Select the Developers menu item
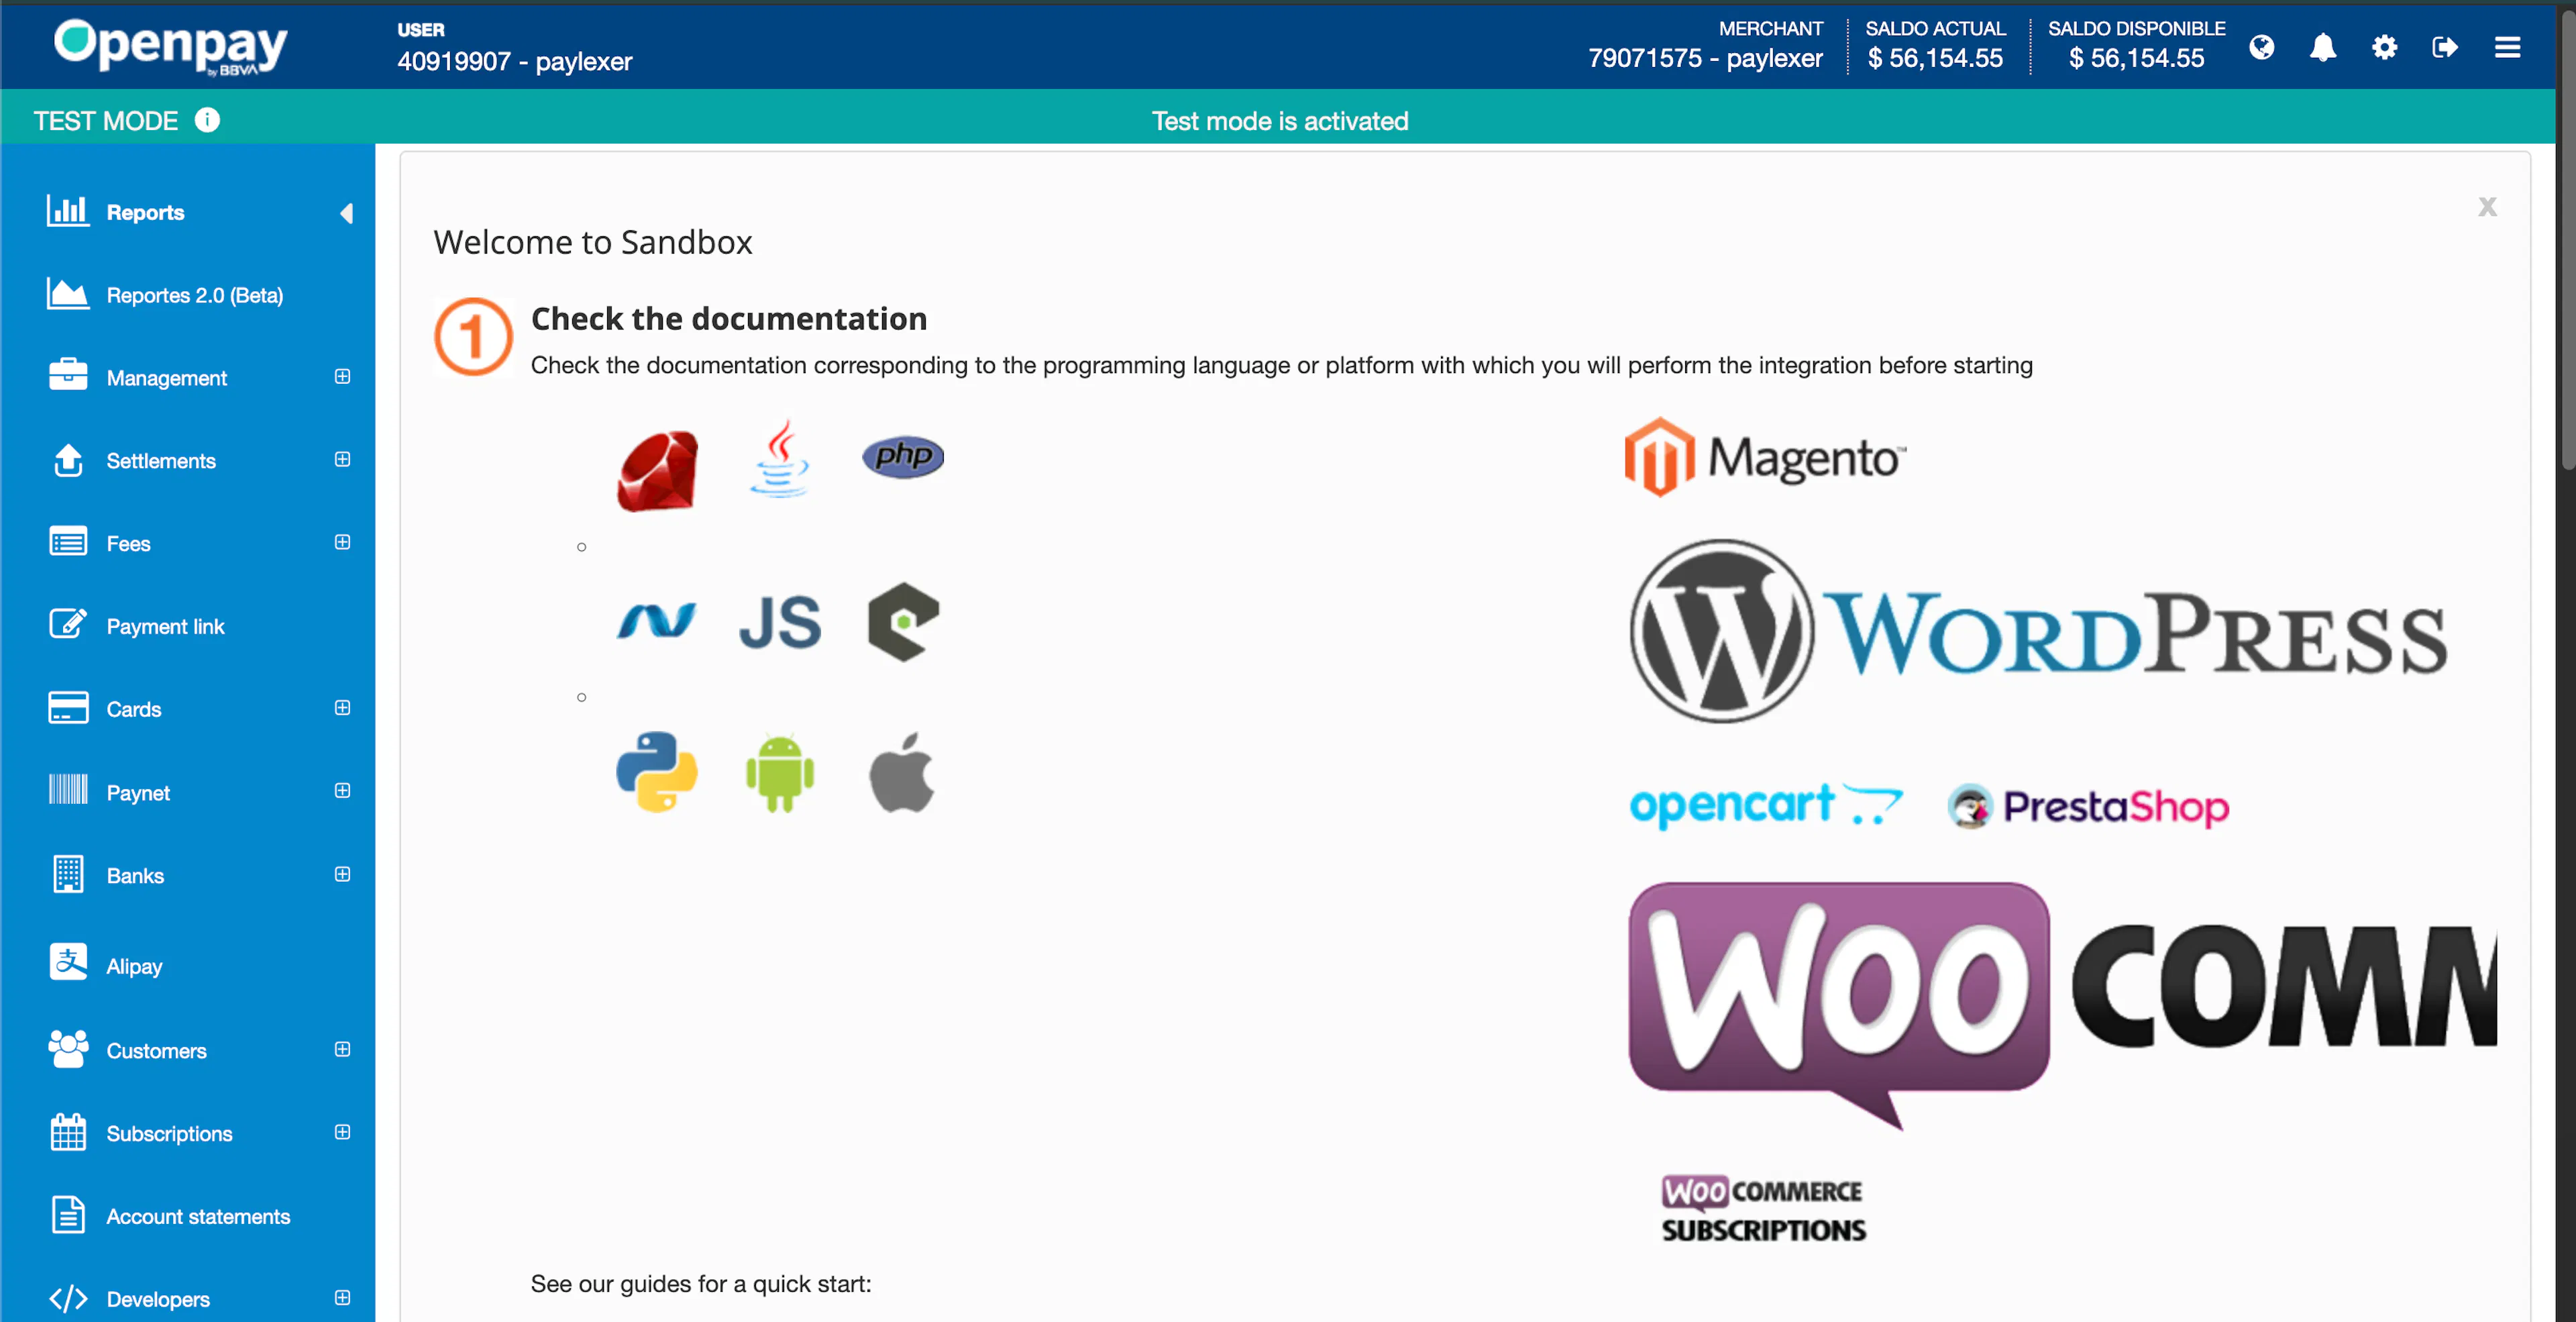 click(188, 1299)
